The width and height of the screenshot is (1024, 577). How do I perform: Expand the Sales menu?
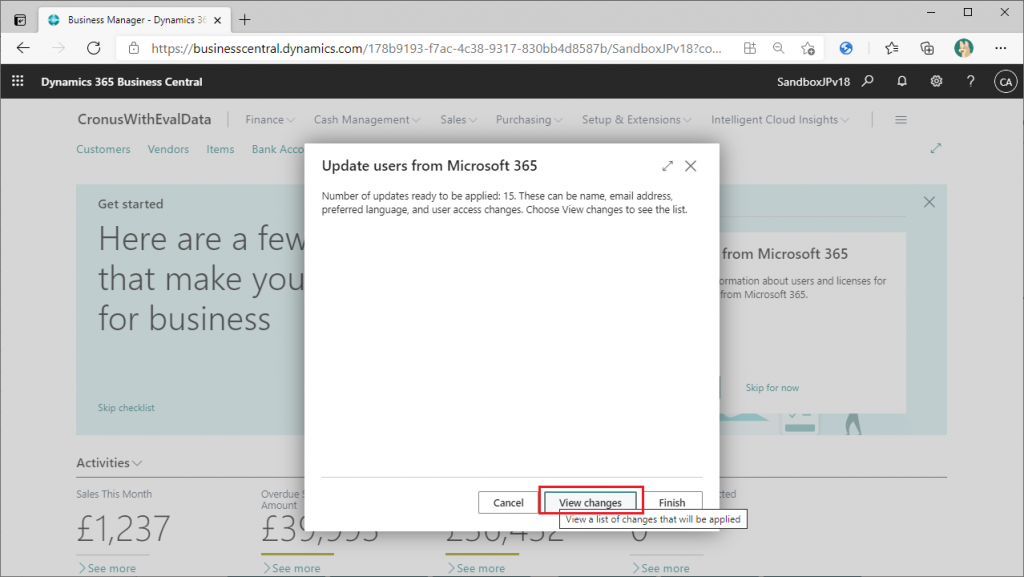[458, 120]
